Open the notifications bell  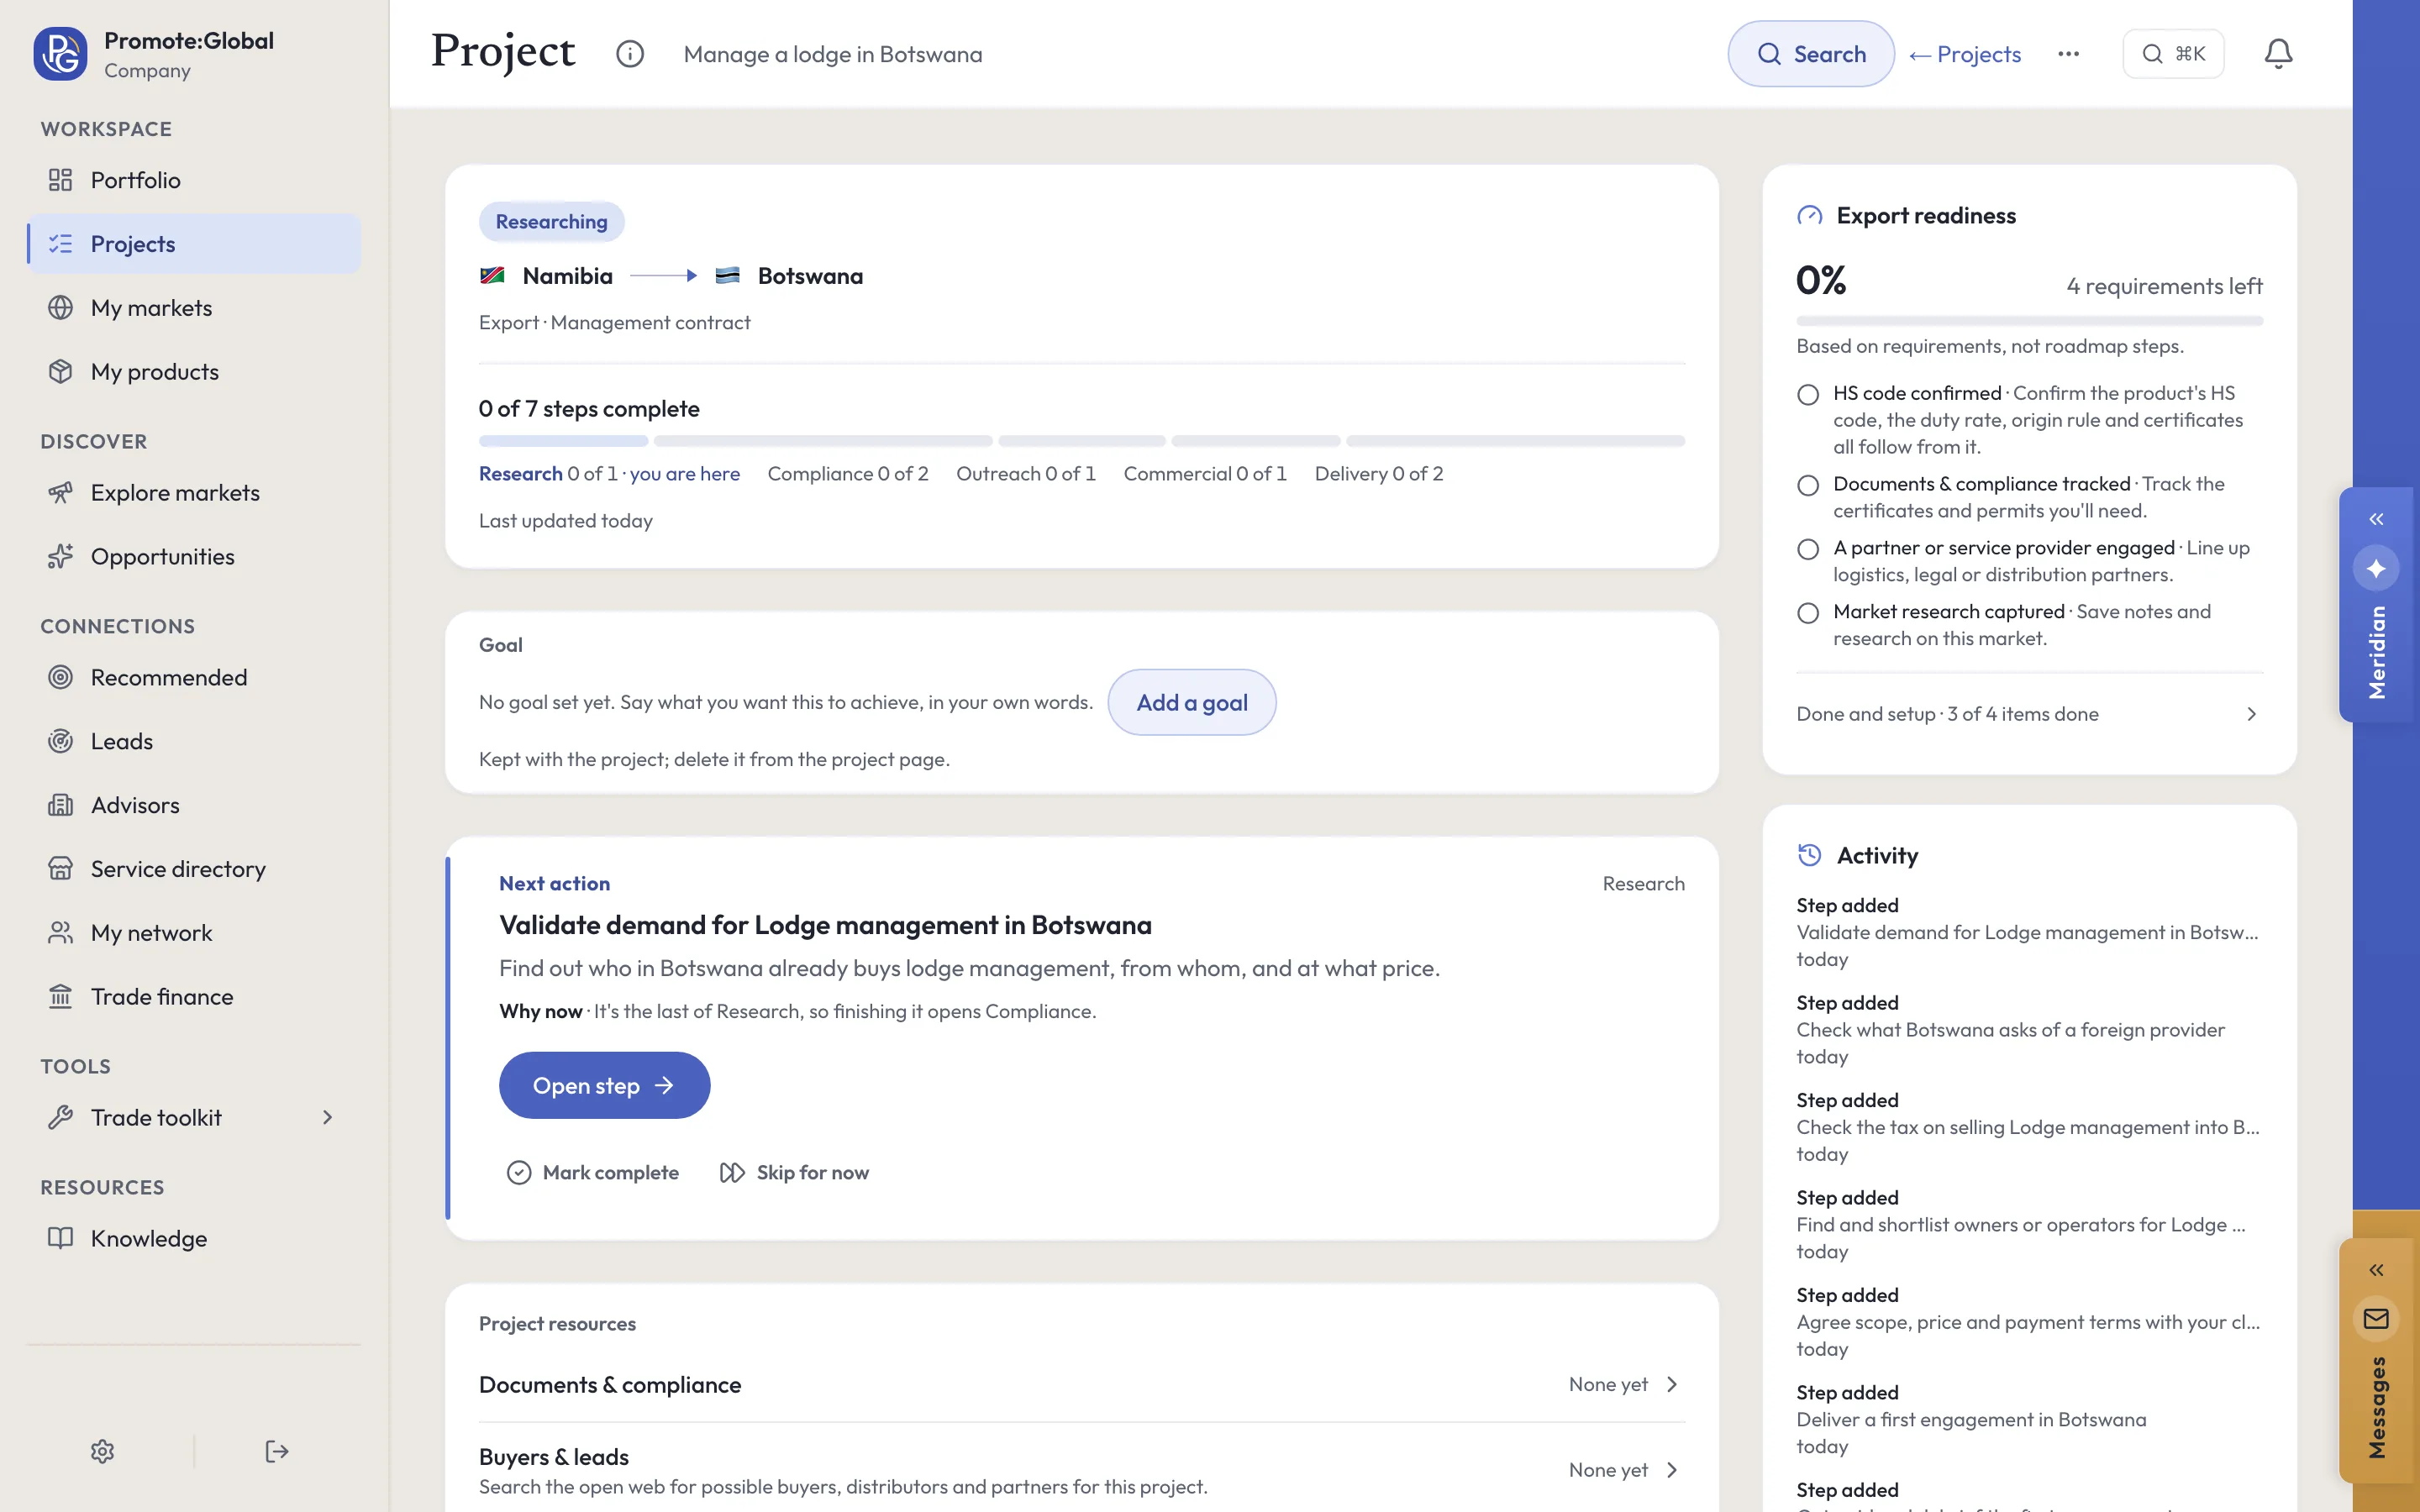(2278, 54)
